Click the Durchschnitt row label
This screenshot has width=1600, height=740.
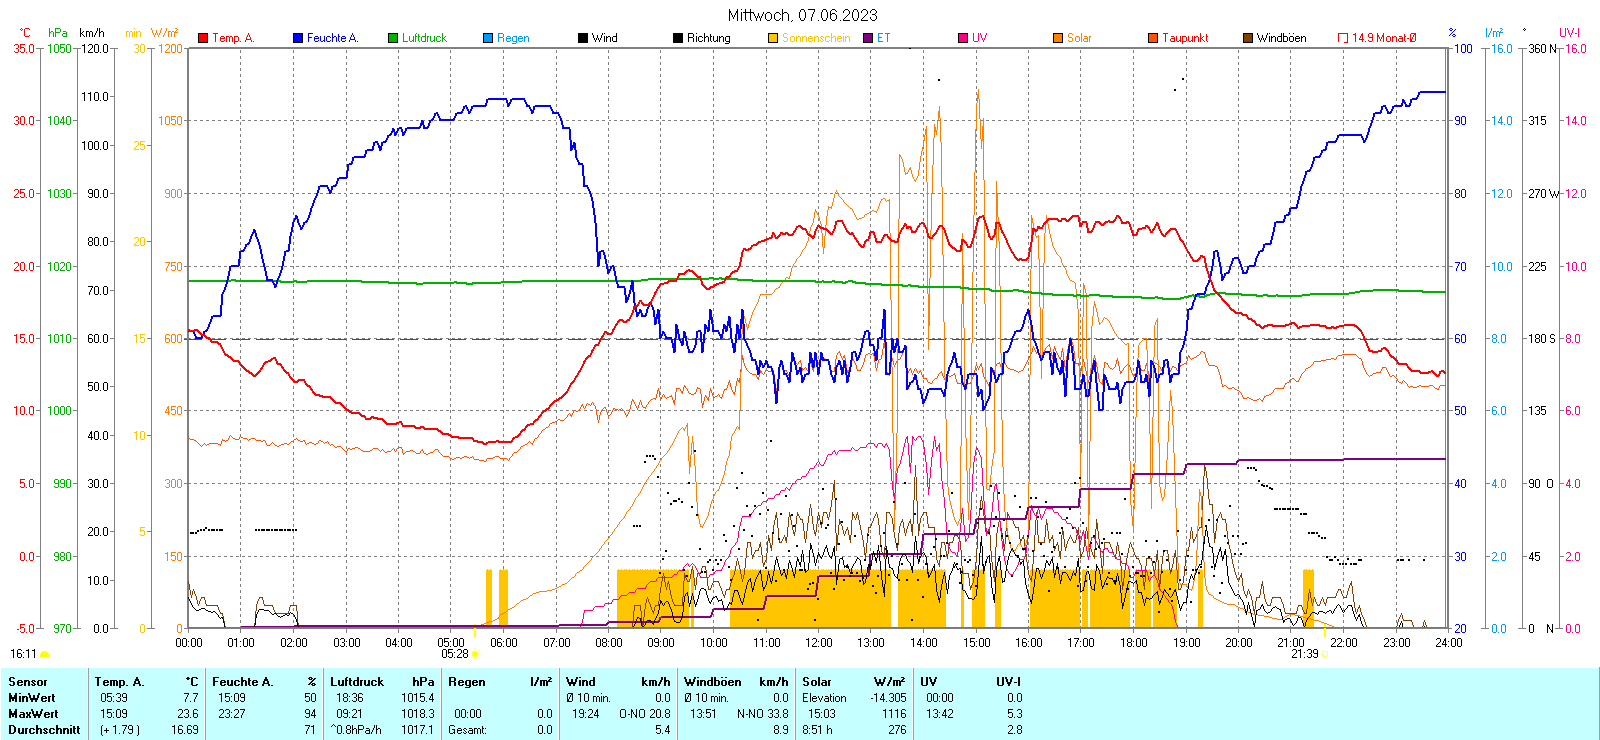(44, 730)
